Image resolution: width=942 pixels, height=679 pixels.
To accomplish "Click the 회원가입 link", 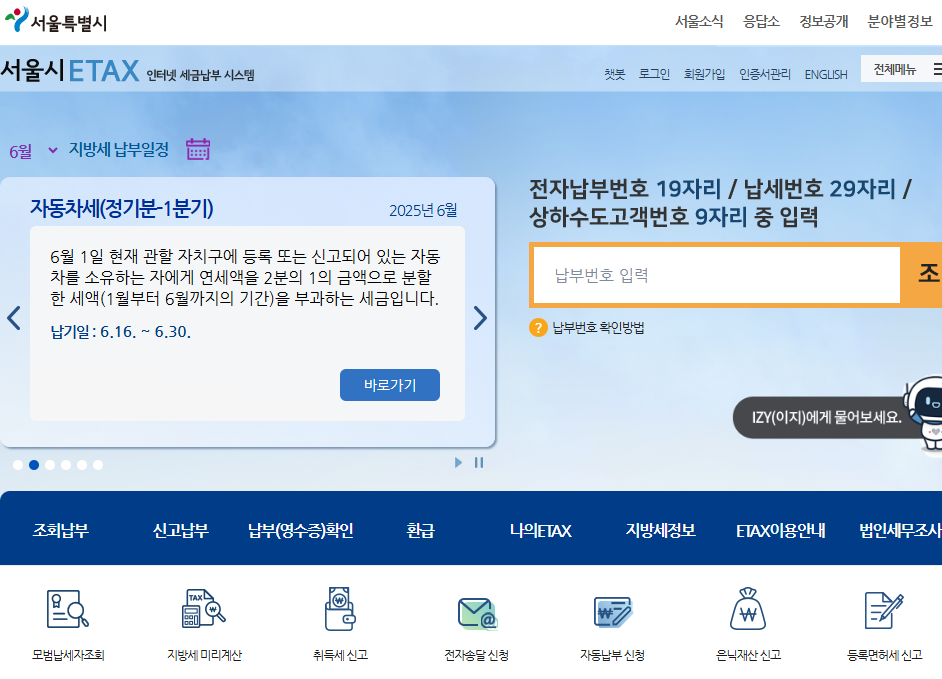I will [x=704, y=74].
